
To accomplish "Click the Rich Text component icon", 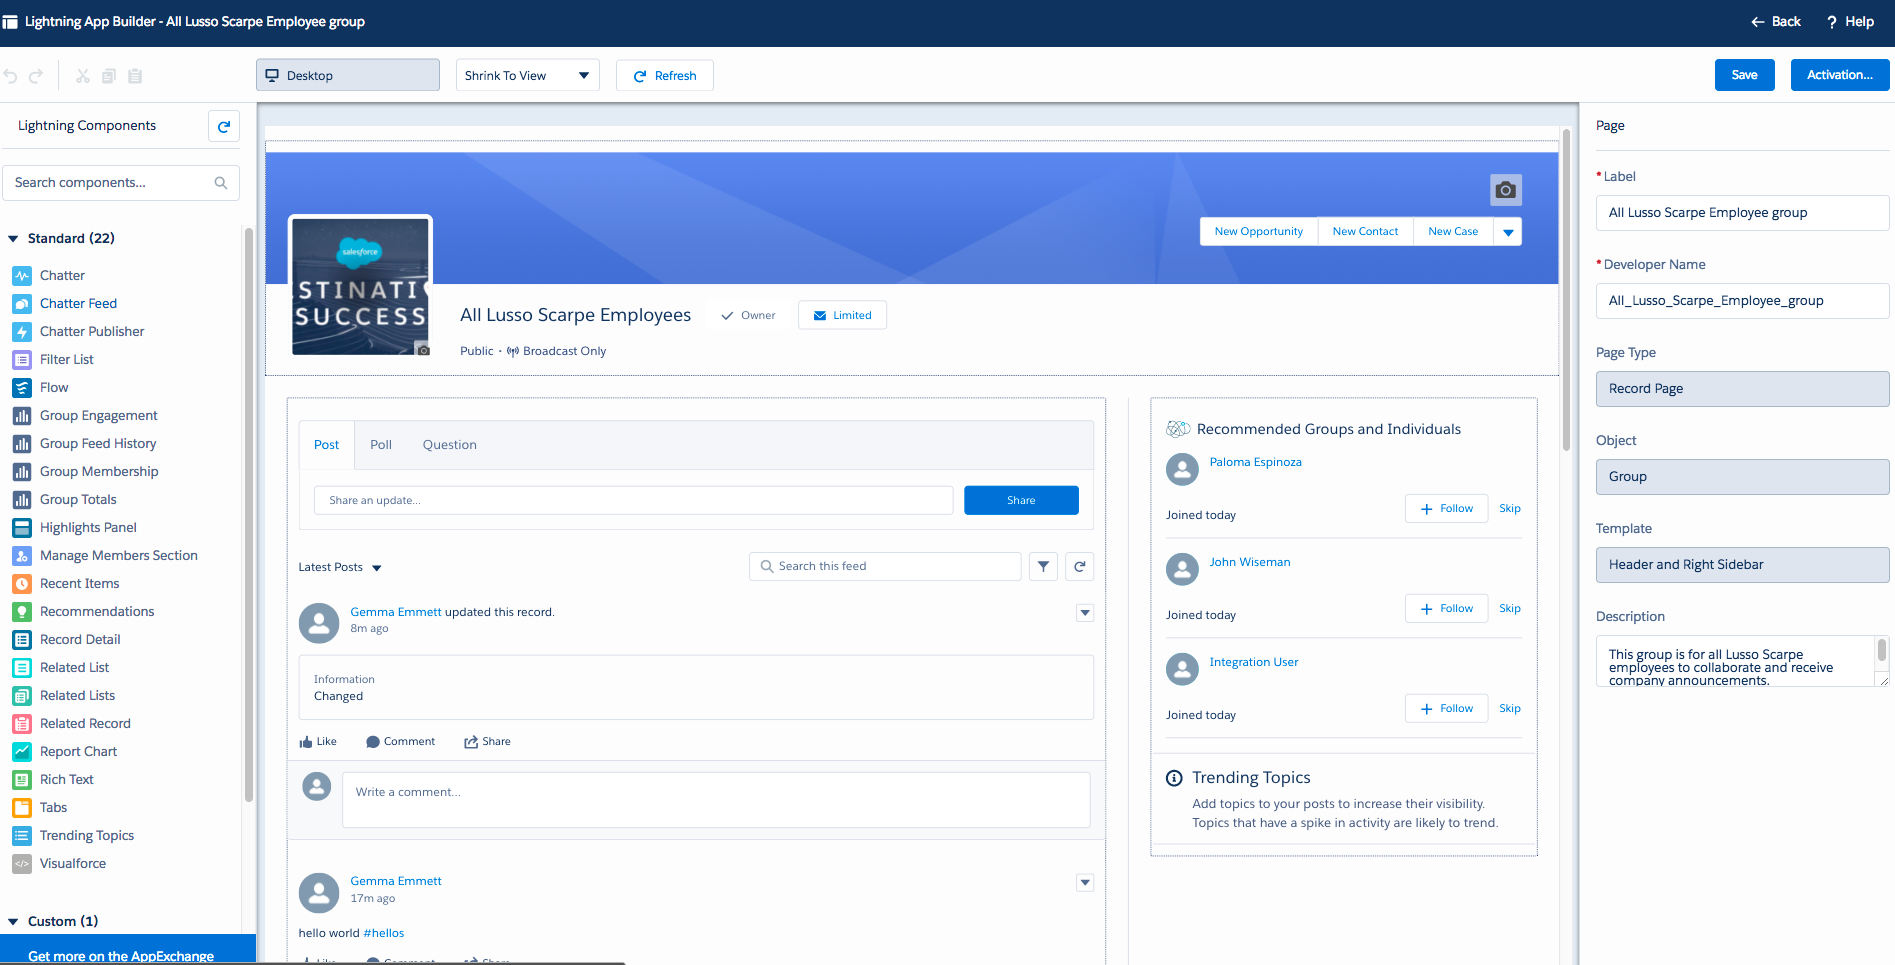I will (x=22, y=780).
